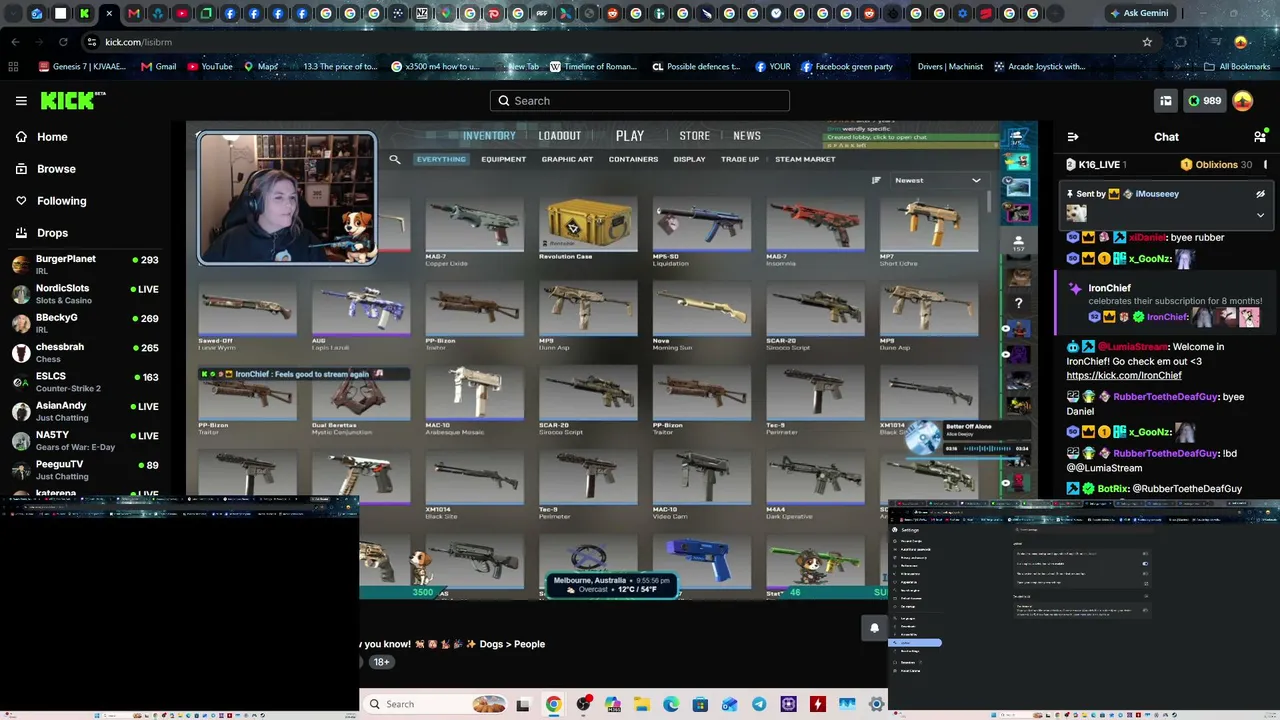
Task: Click the inventory search magnifier icon
Action: 395,159
